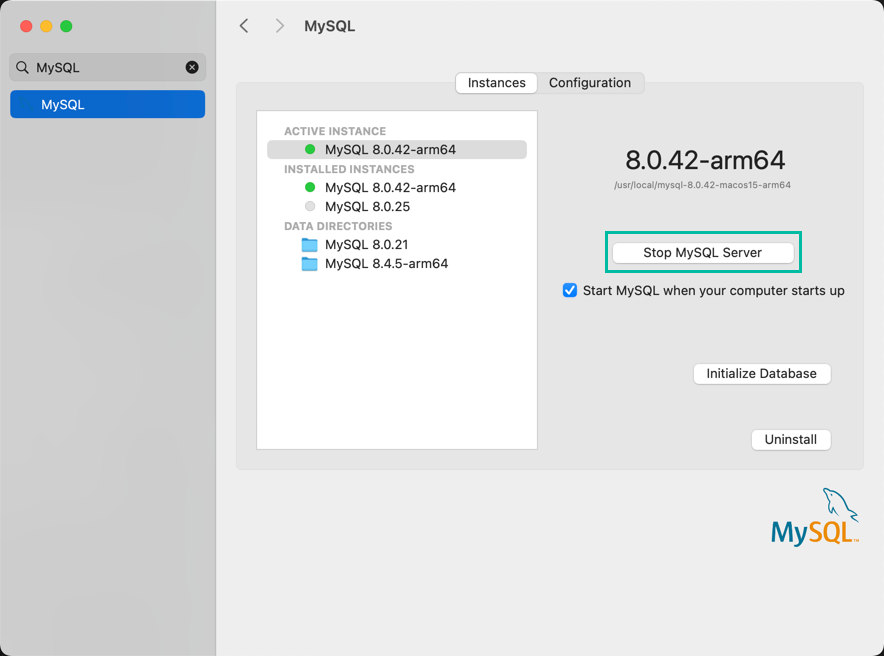Click the MySQL dolphin logo
This screenshot has height=656, width=884.
coord(815,517)
